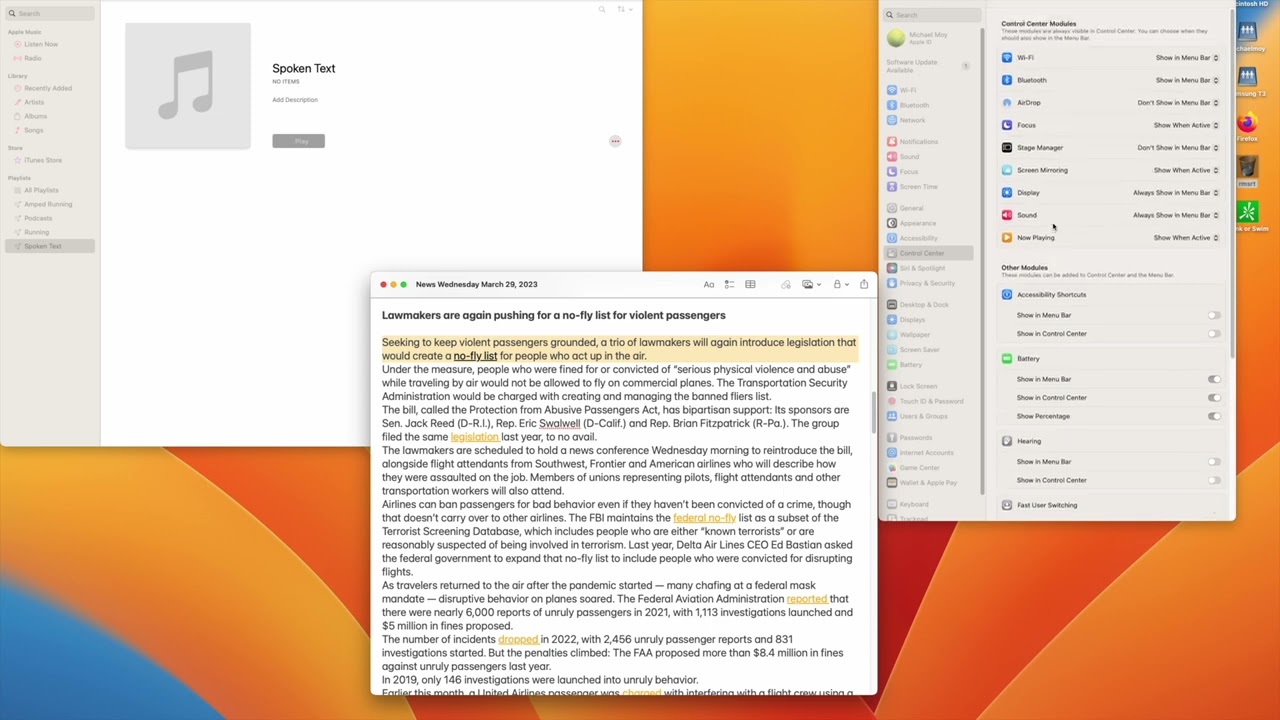Click the more options ellipsis in Music
This screenshot has height=720, width=1280.
[x=615, y=141]
